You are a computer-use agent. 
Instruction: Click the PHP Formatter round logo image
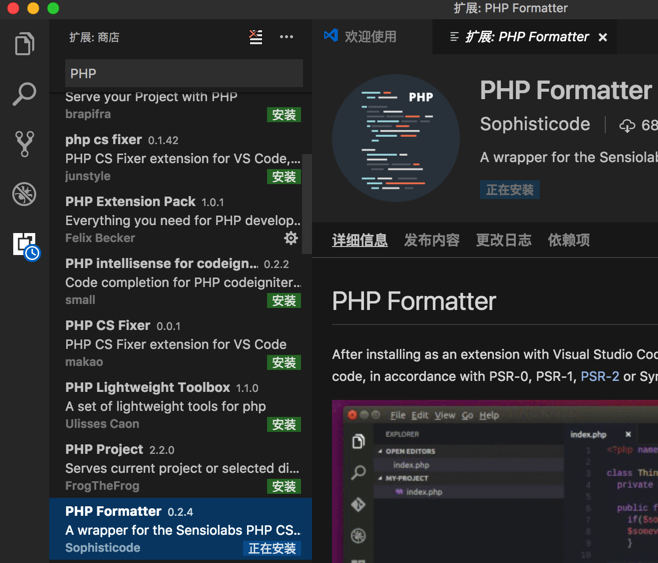tap(395, 138)
